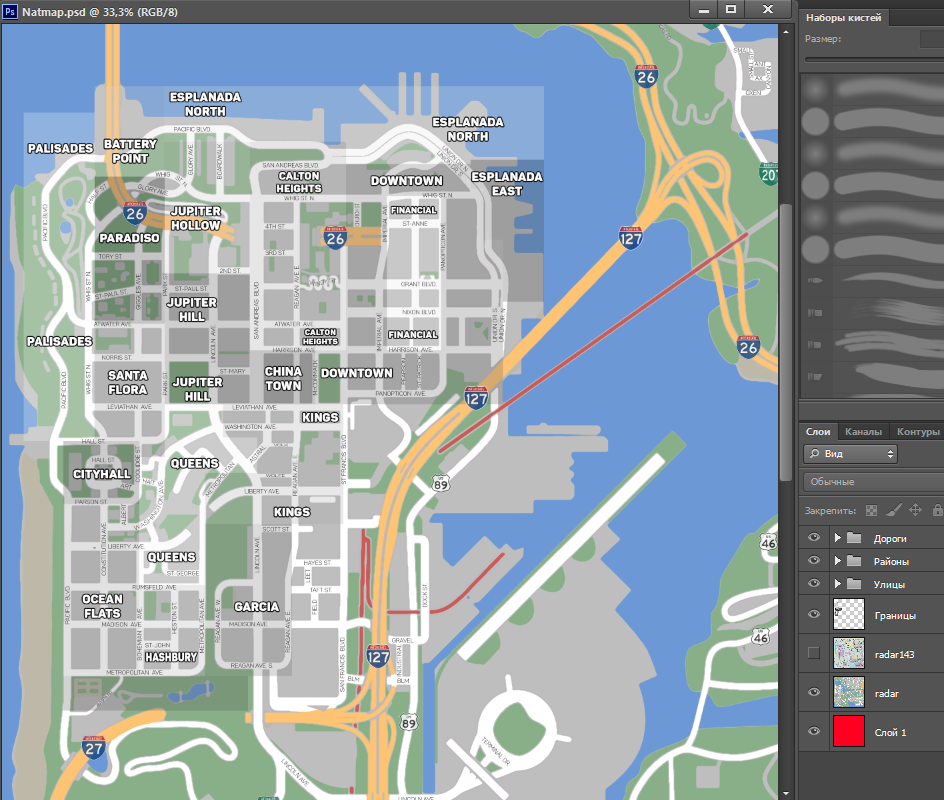Select layer name Слой 1
The height and width of the screenshot is (800, 944).
coord(890,733)
